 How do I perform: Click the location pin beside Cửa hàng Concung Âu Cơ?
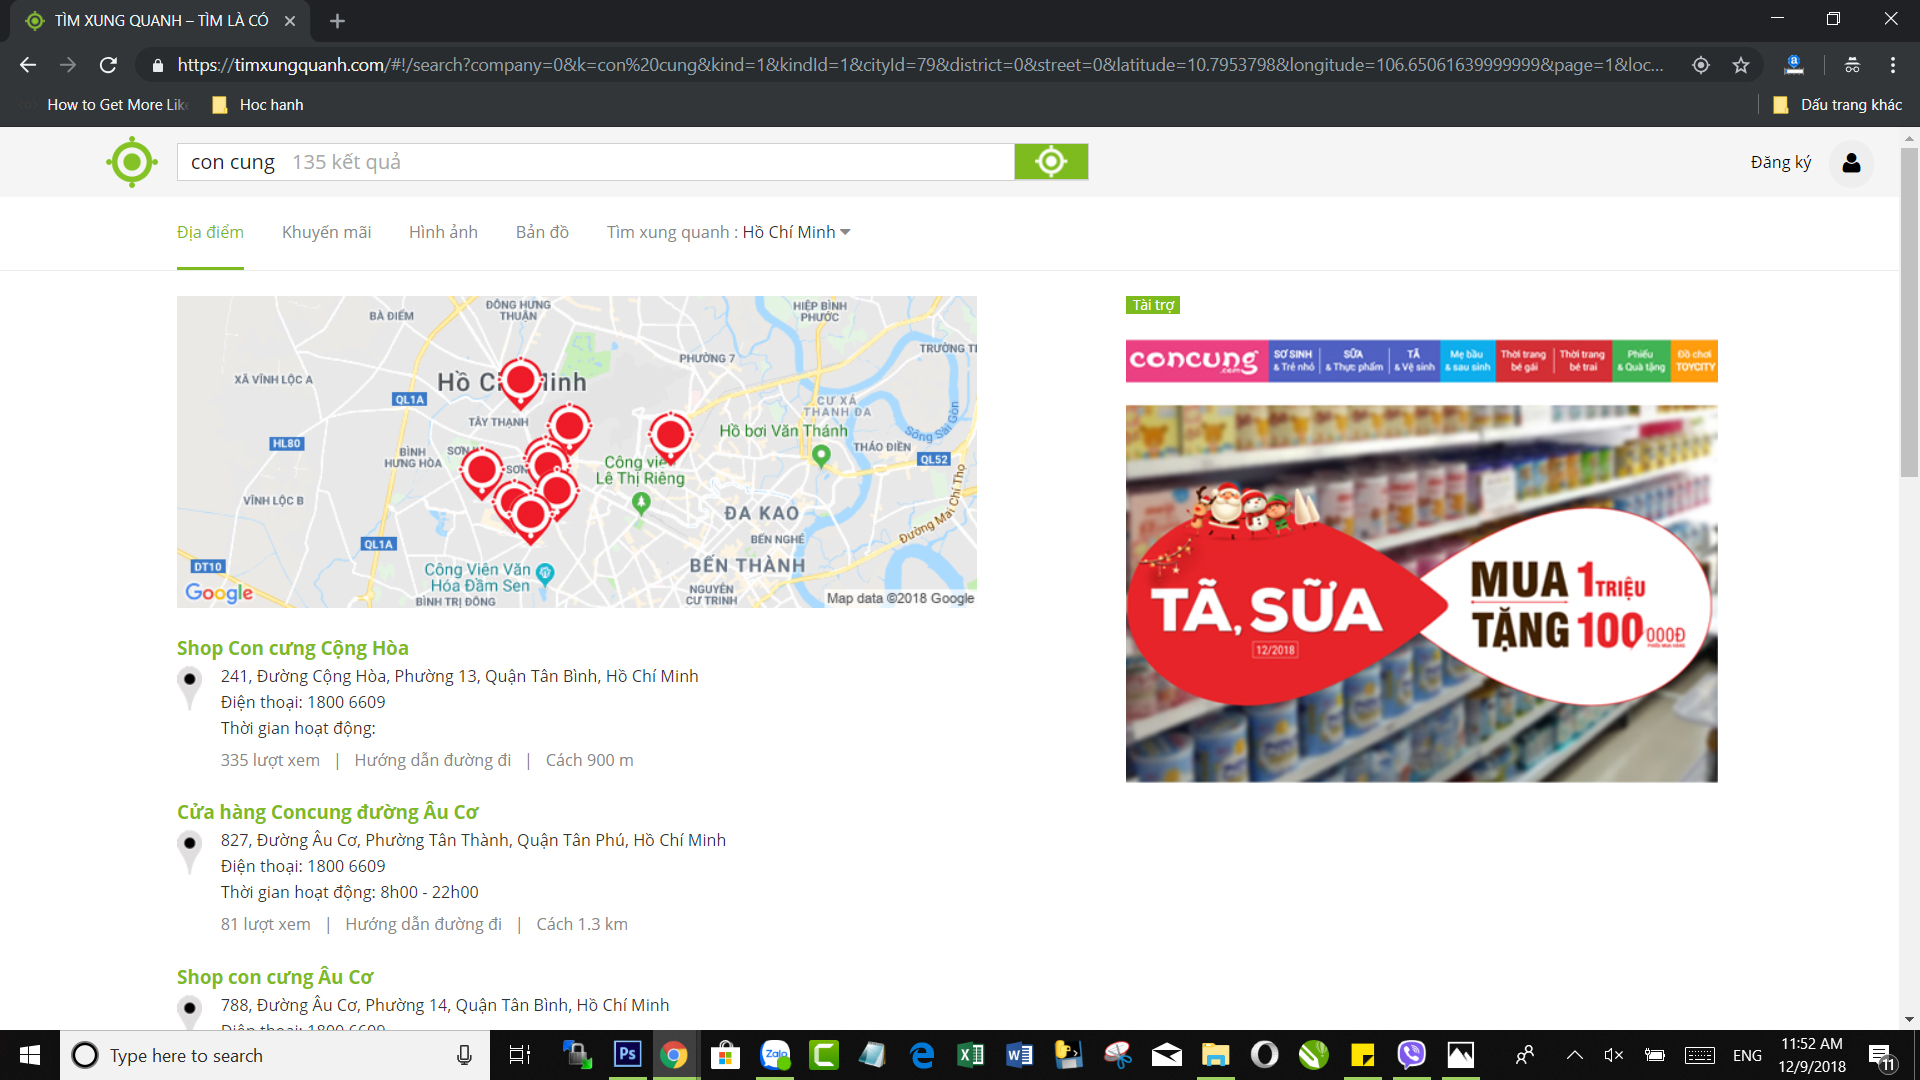[x=189, y=852]
